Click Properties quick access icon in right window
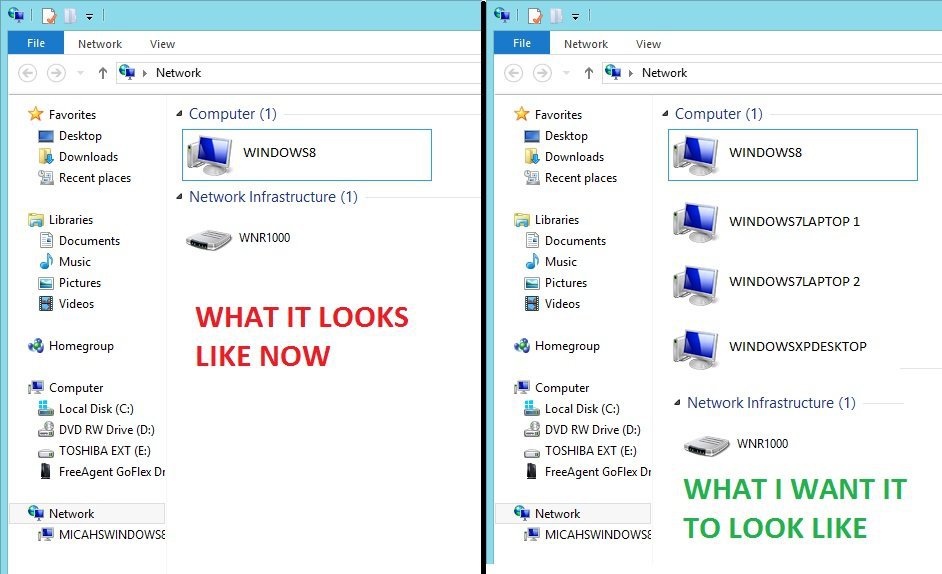The image size is (942, 574). (x=535, y=16)
